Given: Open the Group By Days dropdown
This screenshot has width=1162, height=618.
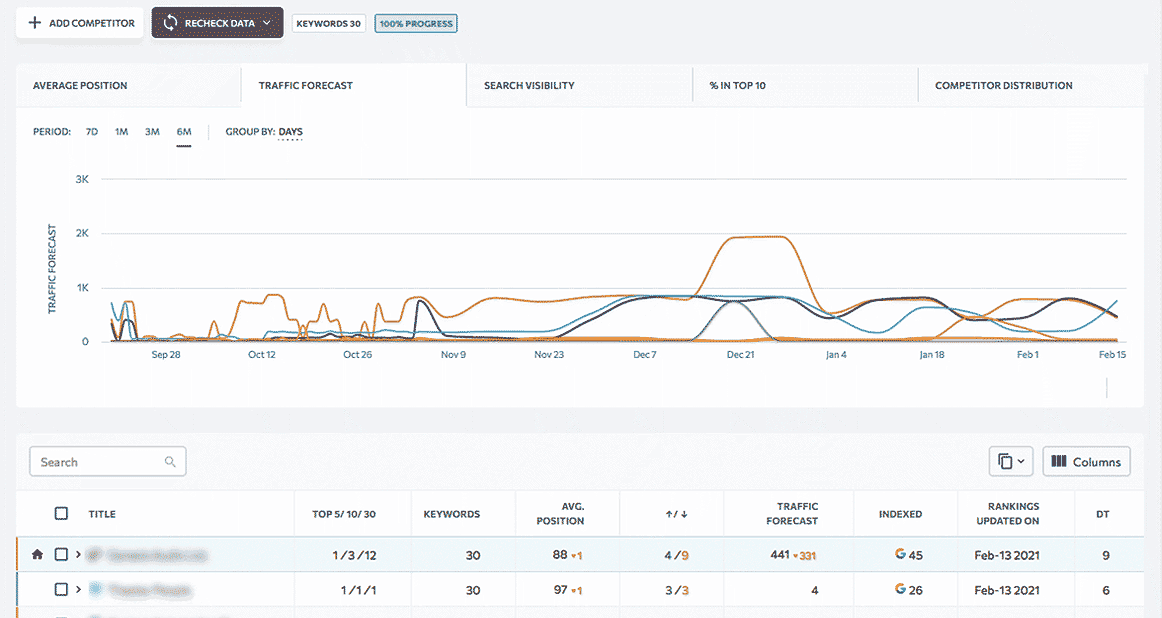Looking at the screenshot, I should (290, 132).
